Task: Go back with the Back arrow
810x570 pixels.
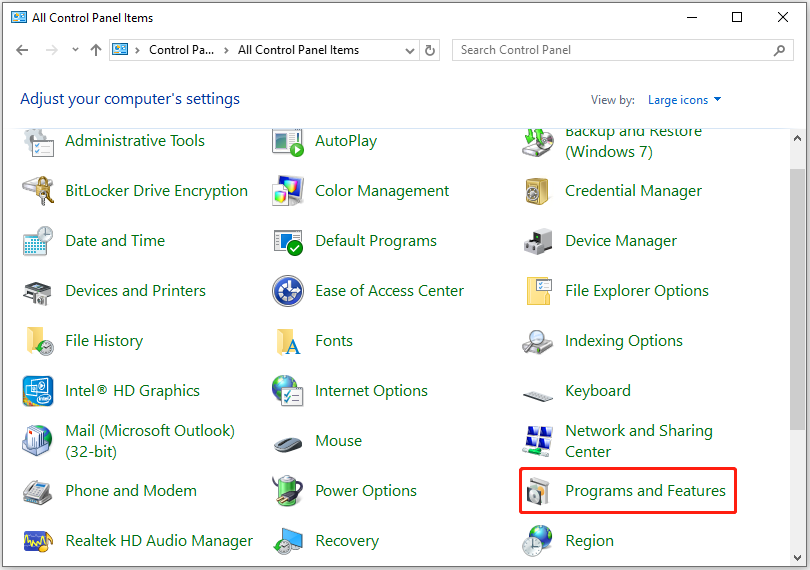Action: (x=22, y=50)
